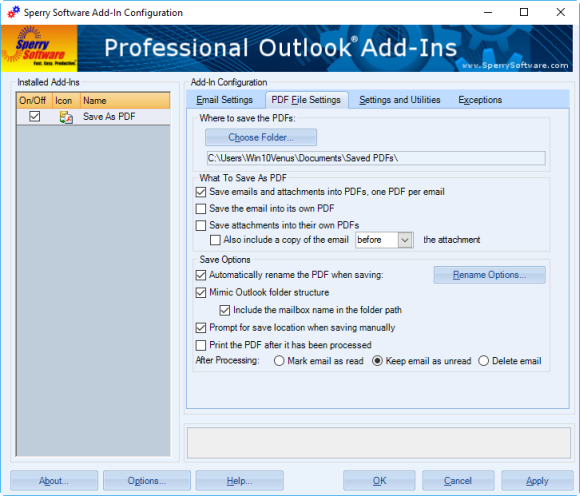Click the Save As PDF add-in icon
Screen dimensions: 580x496
click(65, 117)
